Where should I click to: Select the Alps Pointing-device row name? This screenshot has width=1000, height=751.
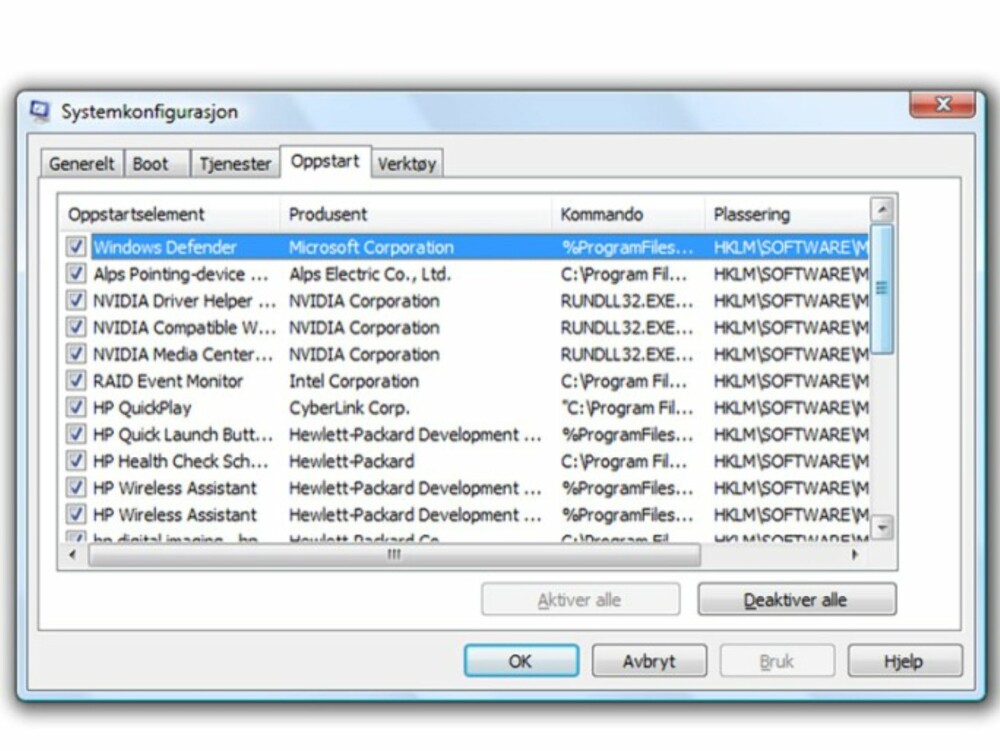click(181, 274)
